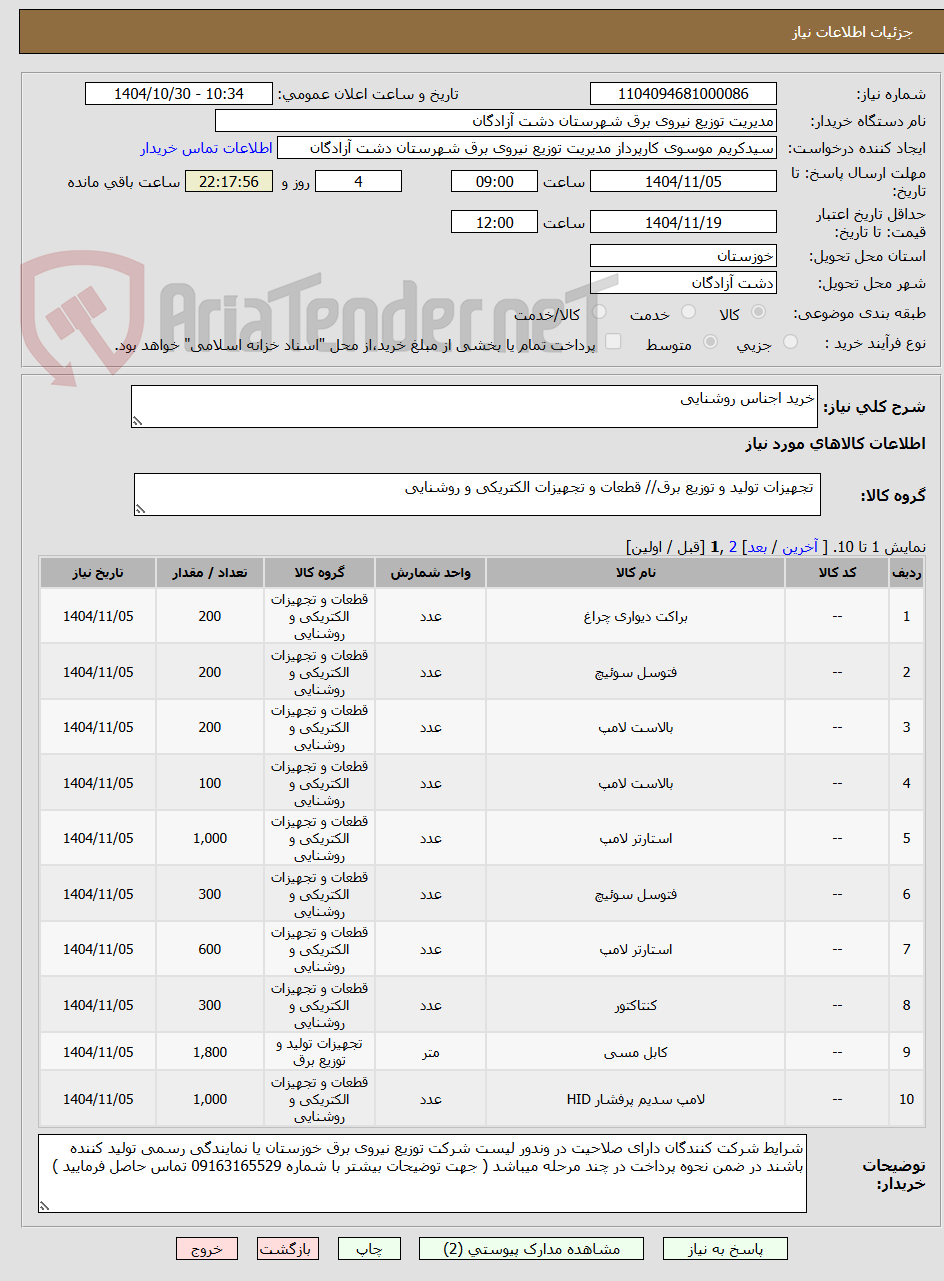Screen dimensions: 944x1281
Task: Click the تجهیزات تولید و توزیع برق group cell
Action: [x=319, y=1052]
